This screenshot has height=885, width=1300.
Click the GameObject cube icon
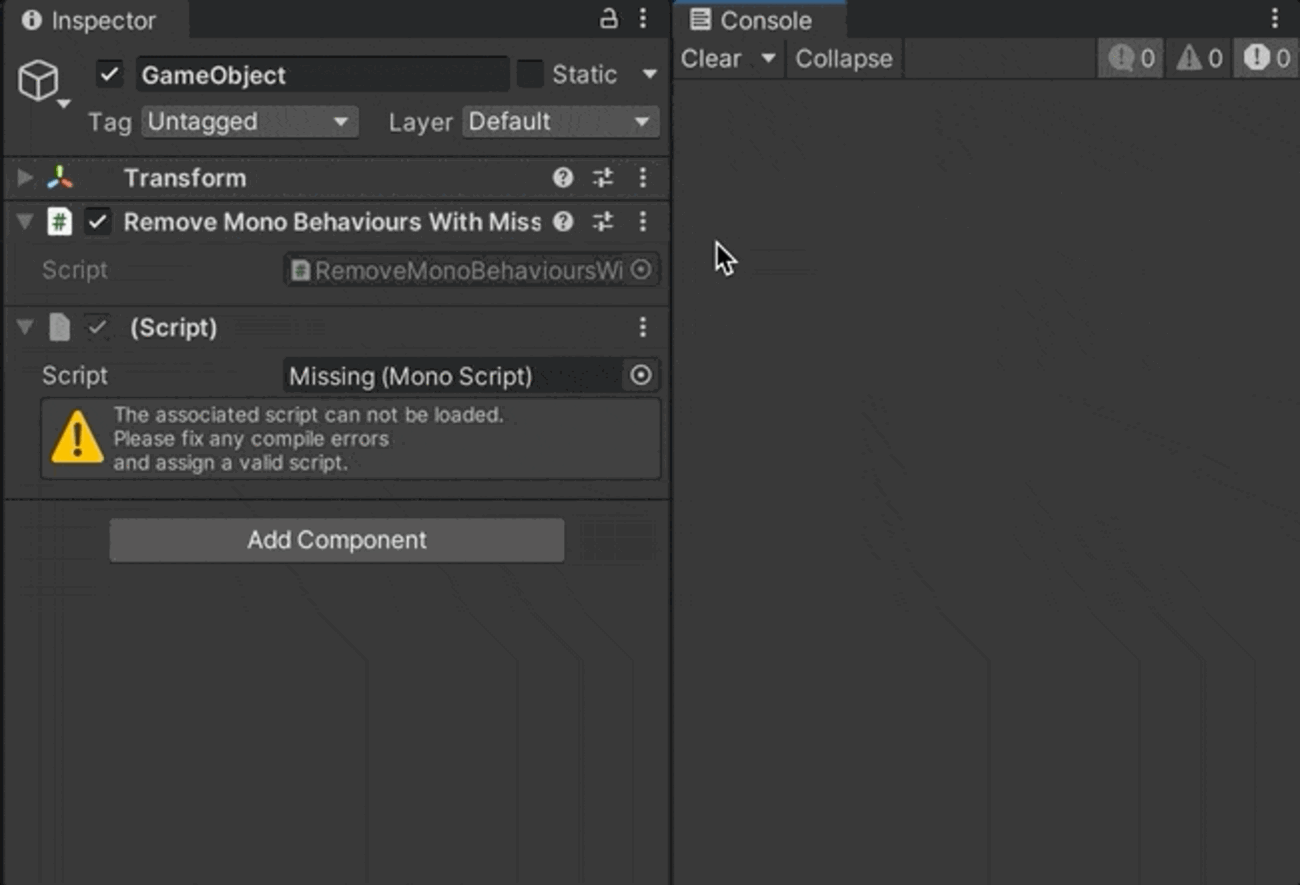point(39,79)
